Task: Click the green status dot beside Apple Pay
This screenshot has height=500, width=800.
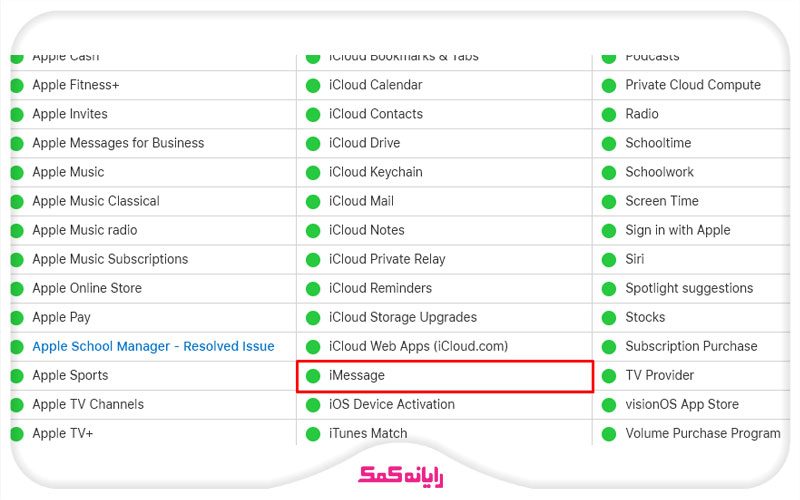Action: [x=16, y=318]
